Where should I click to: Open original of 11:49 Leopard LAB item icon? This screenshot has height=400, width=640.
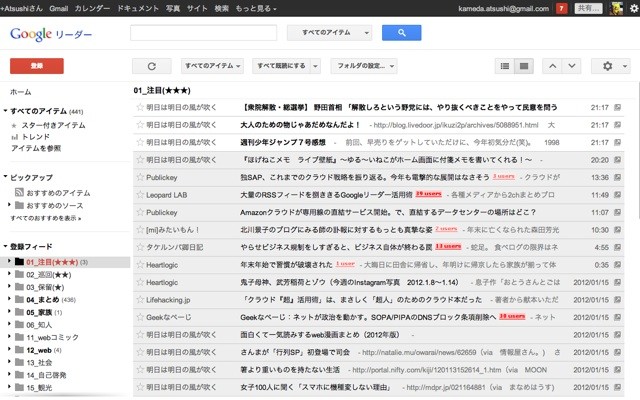click(x=617, y=195)
